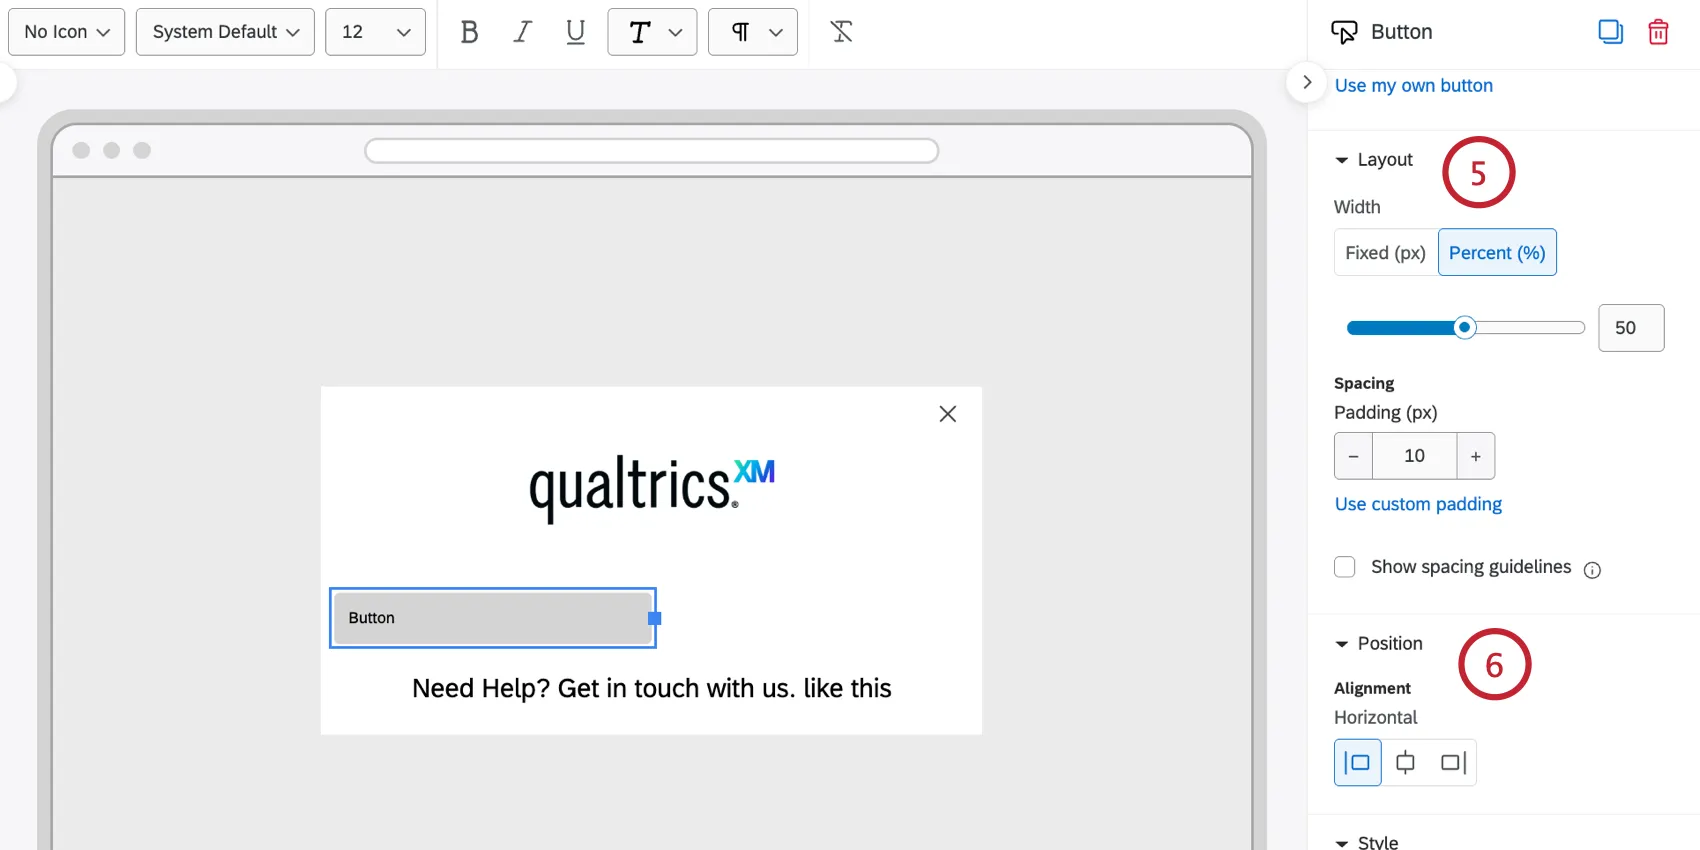Open the font size 12 dropdown
The image size is (1700, 850).
click(375, 32)
